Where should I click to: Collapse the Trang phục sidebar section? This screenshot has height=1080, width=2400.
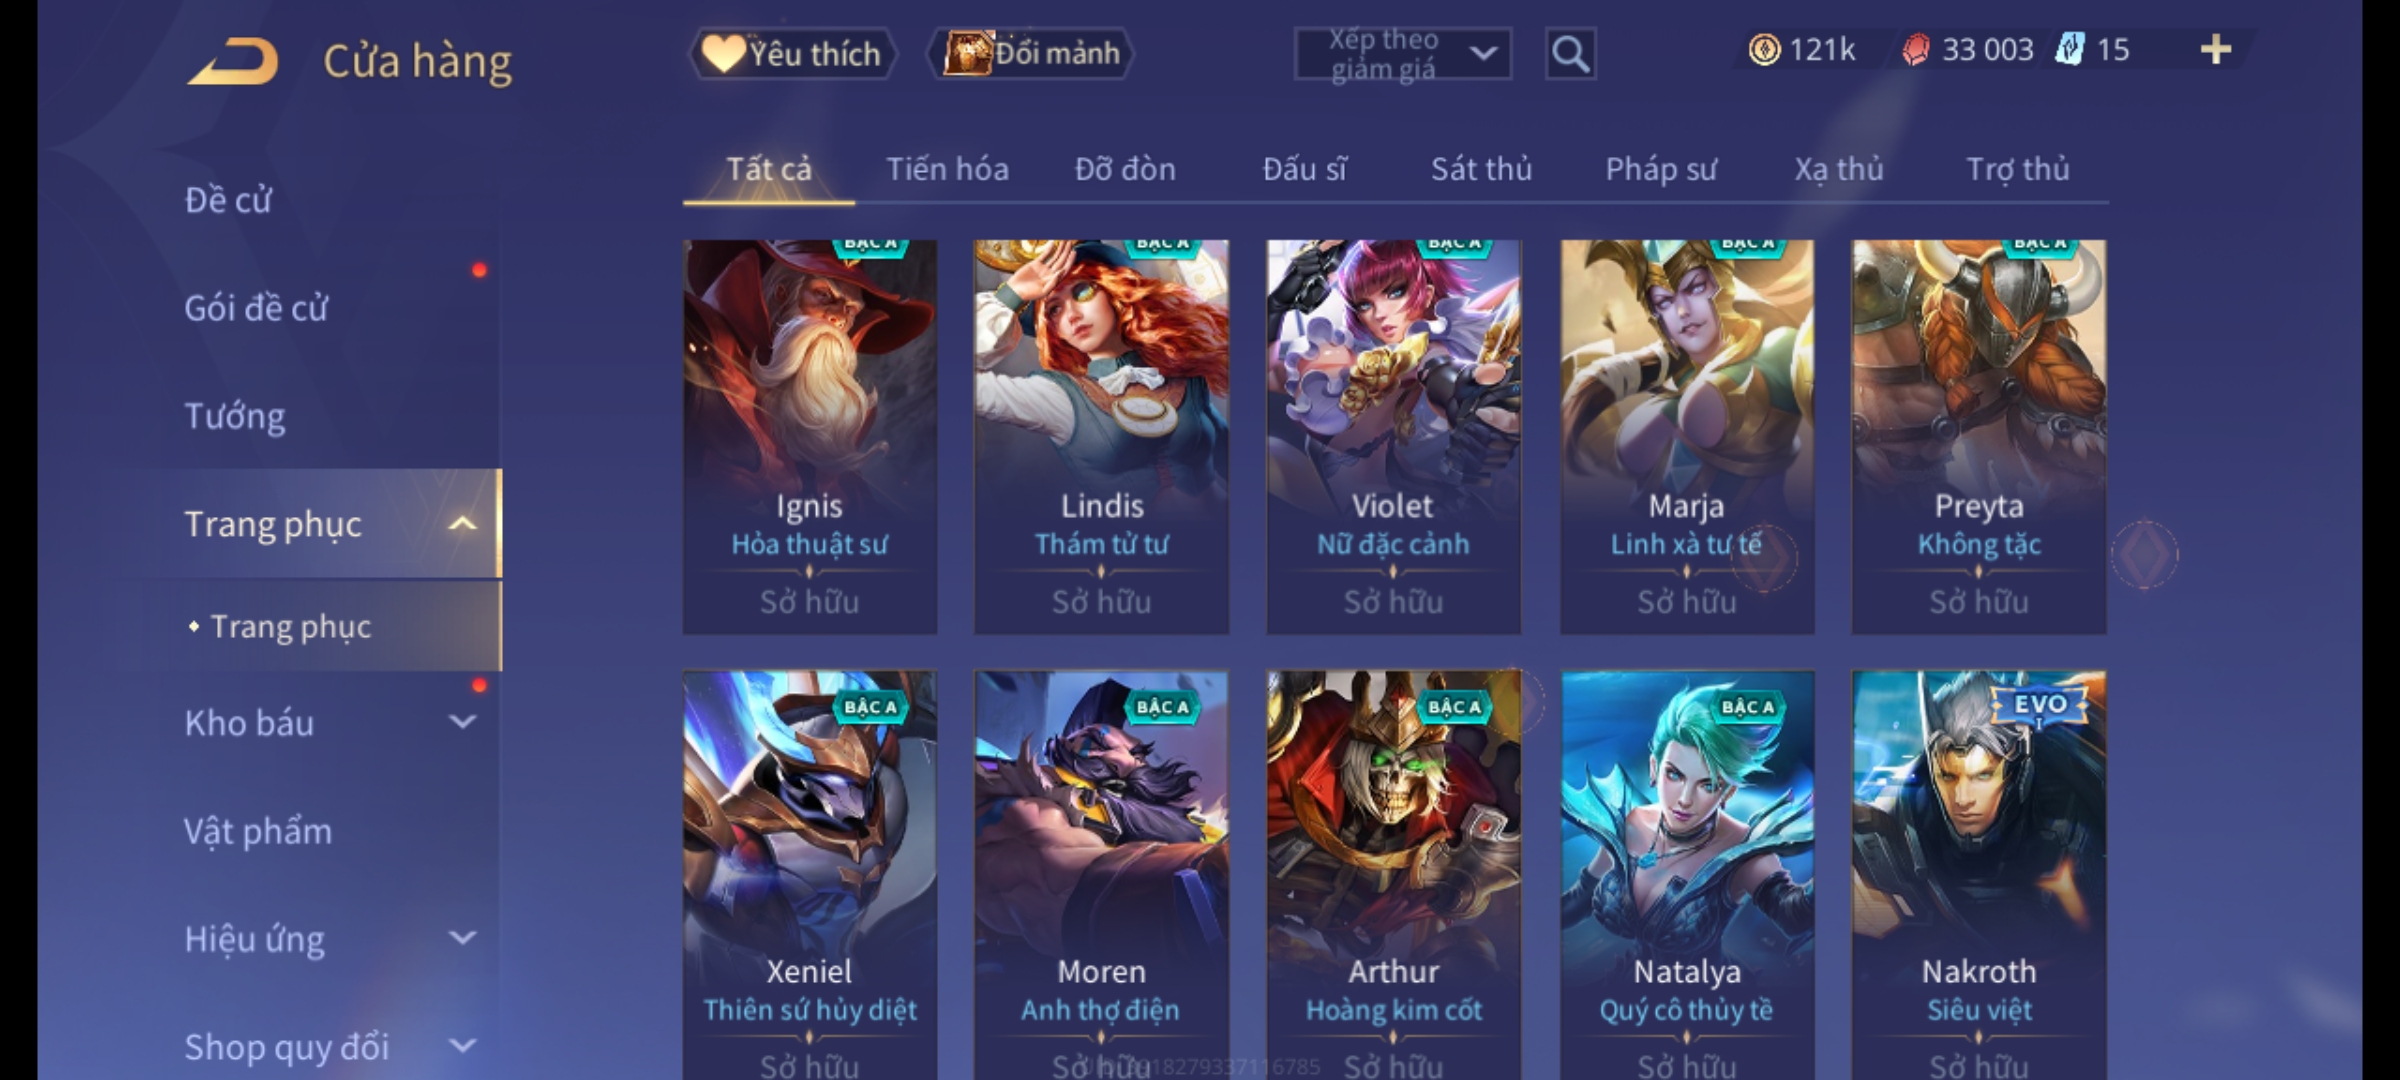[462, 524]
